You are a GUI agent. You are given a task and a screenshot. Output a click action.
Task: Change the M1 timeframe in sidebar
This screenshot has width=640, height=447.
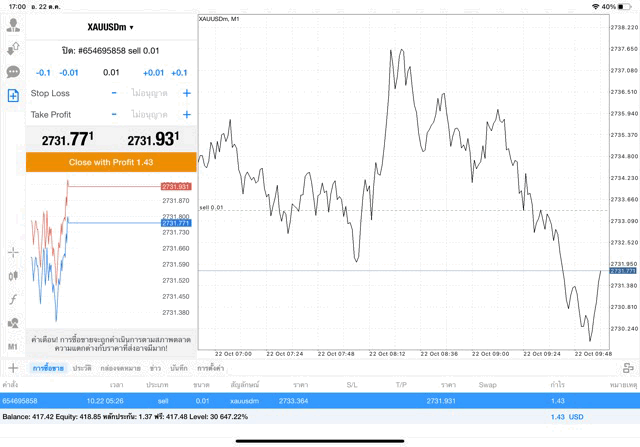[13, 346]
